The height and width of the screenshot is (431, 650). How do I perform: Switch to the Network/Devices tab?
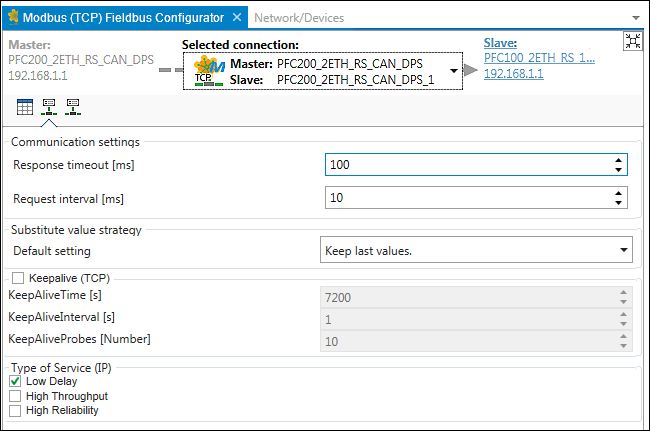point(299,18)
